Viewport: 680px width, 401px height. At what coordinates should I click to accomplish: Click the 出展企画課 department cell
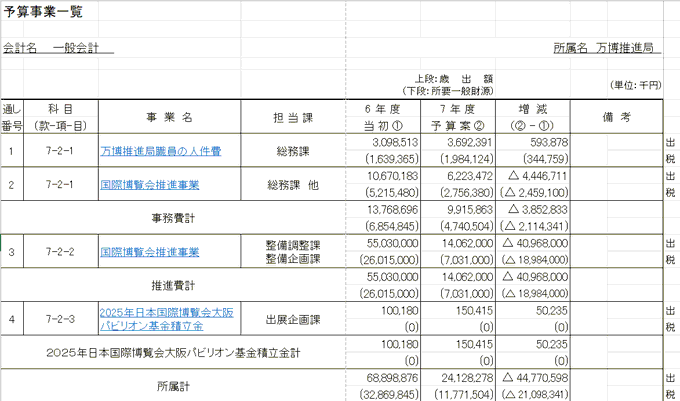[x=293, y=319]
